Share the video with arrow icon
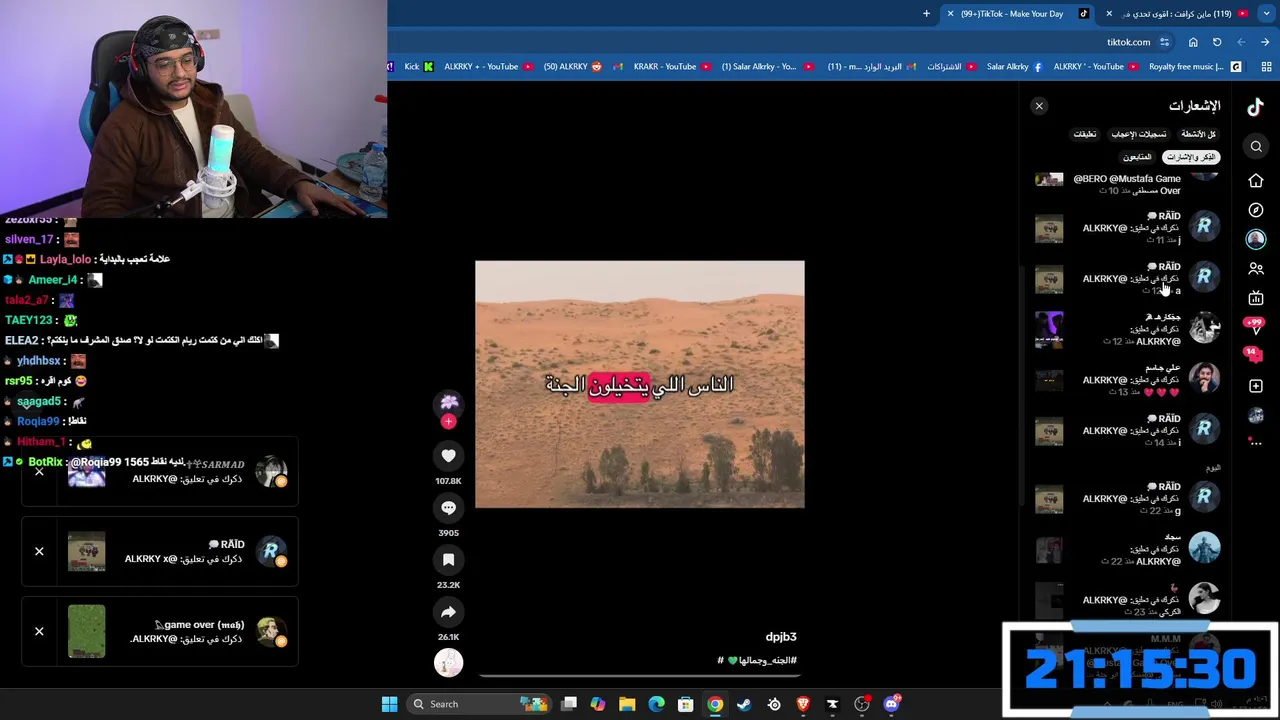Screen dimensions: 1280x720 [x=448, y=612]
